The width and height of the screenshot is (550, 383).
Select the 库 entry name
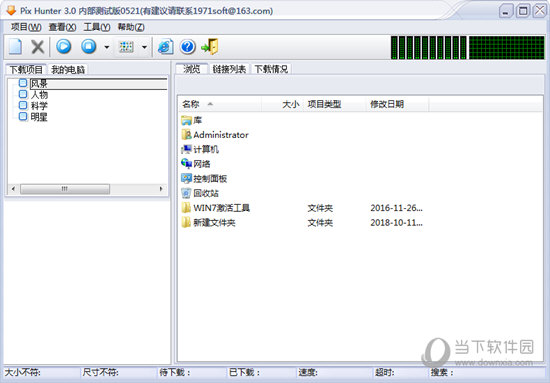point(198,120)
